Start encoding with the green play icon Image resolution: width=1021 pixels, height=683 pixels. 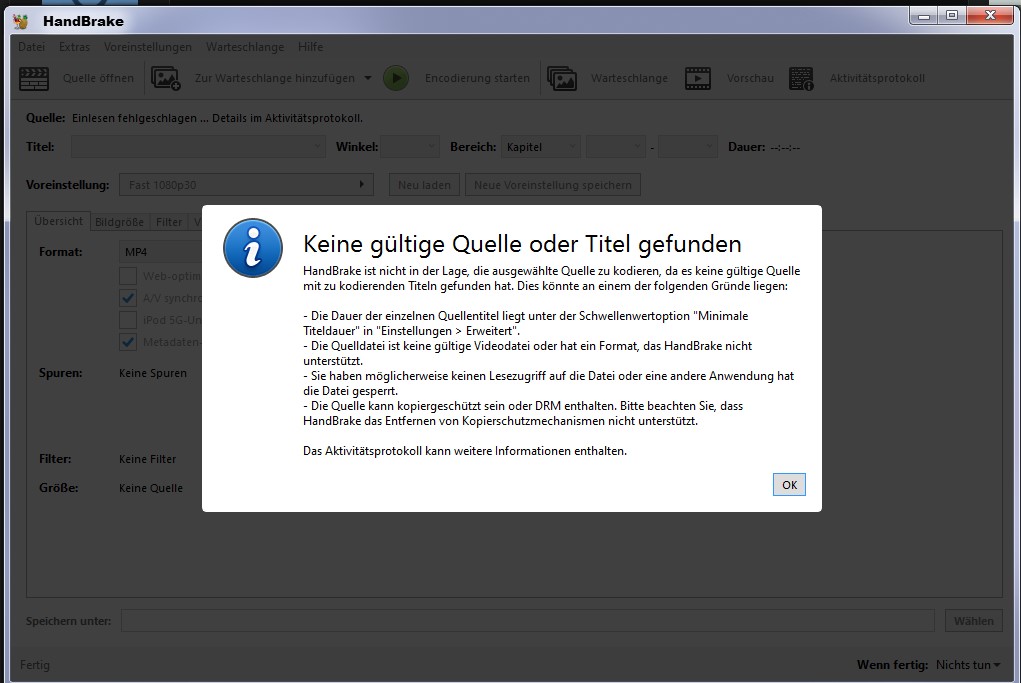(x=396, y=78)
